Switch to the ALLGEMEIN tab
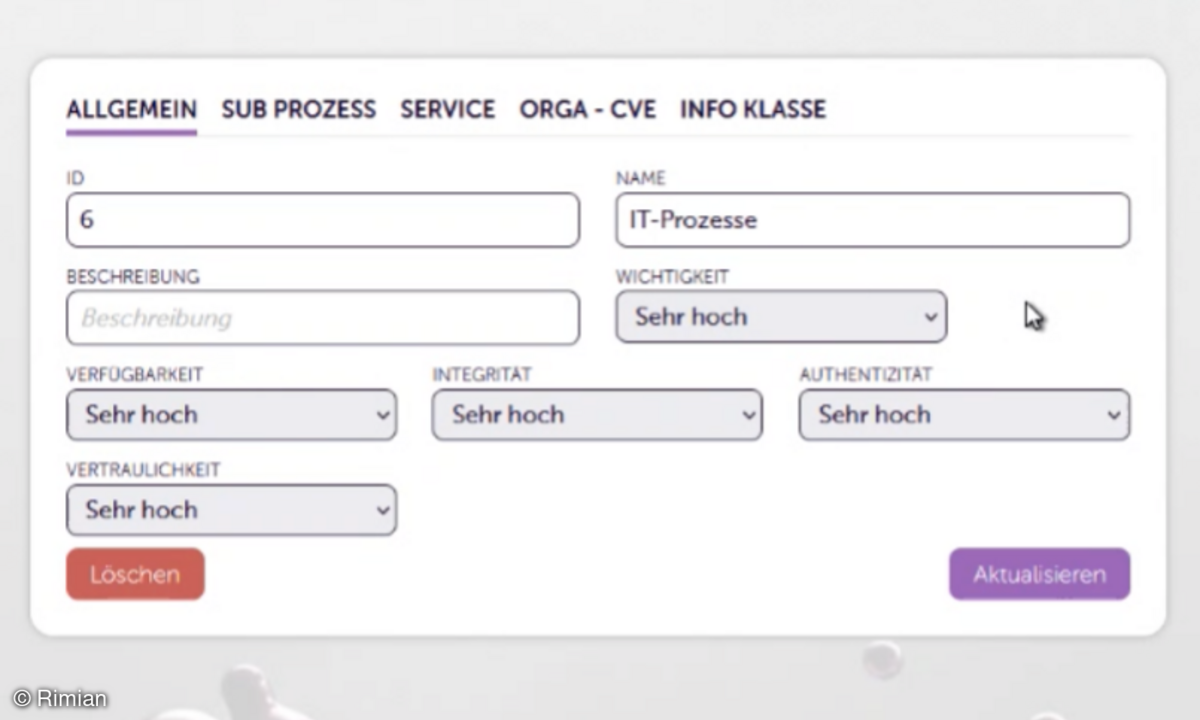The height and width of the screenshot is (720, 1200). pyautogui.click(x=131, y=109)
